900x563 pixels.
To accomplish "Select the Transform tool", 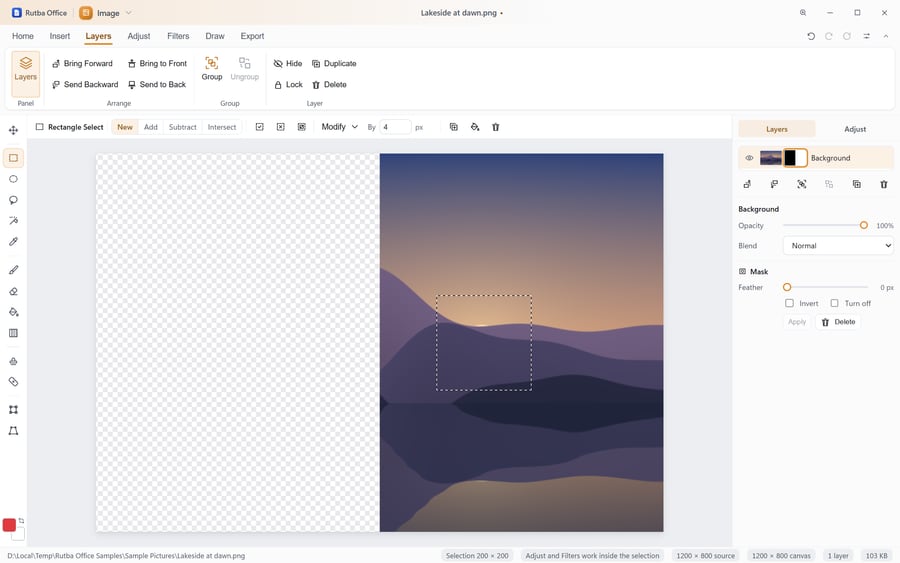I will coord(13,410).
